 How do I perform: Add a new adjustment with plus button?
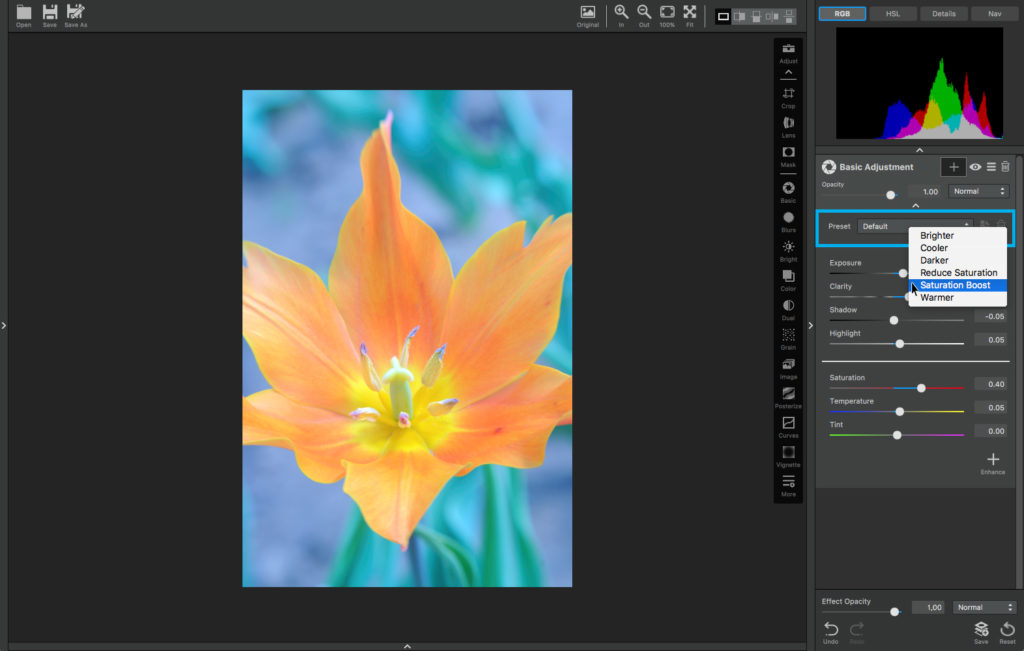(953, 167)
